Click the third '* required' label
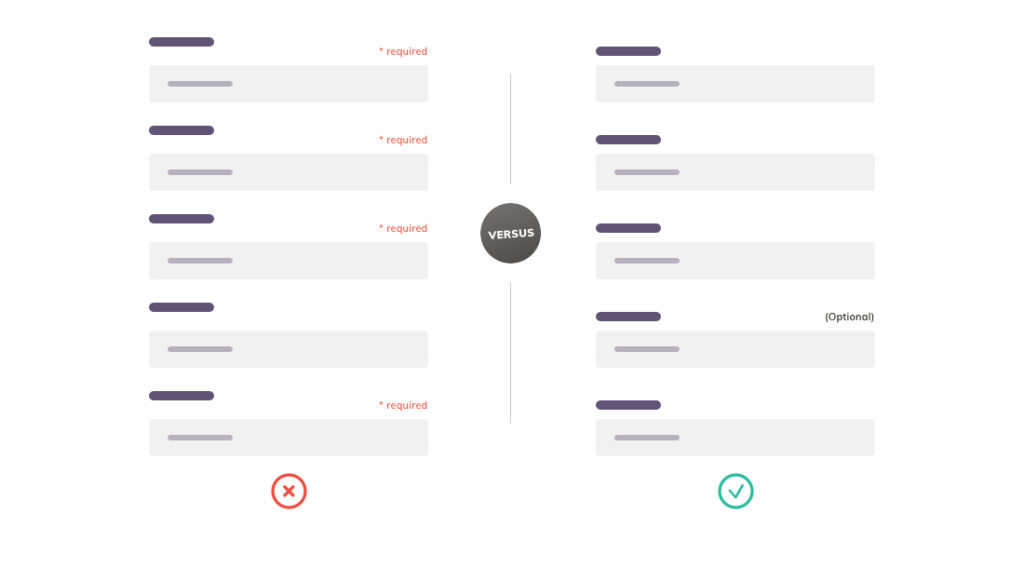 point(403,228)
